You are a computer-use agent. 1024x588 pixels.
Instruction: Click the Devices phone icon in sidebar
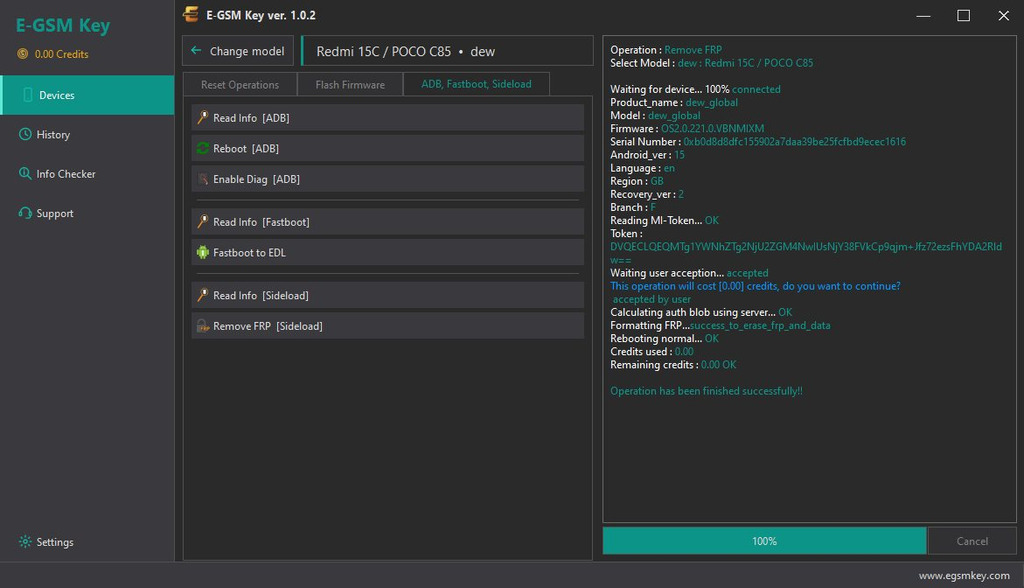[x=27, y=95]
